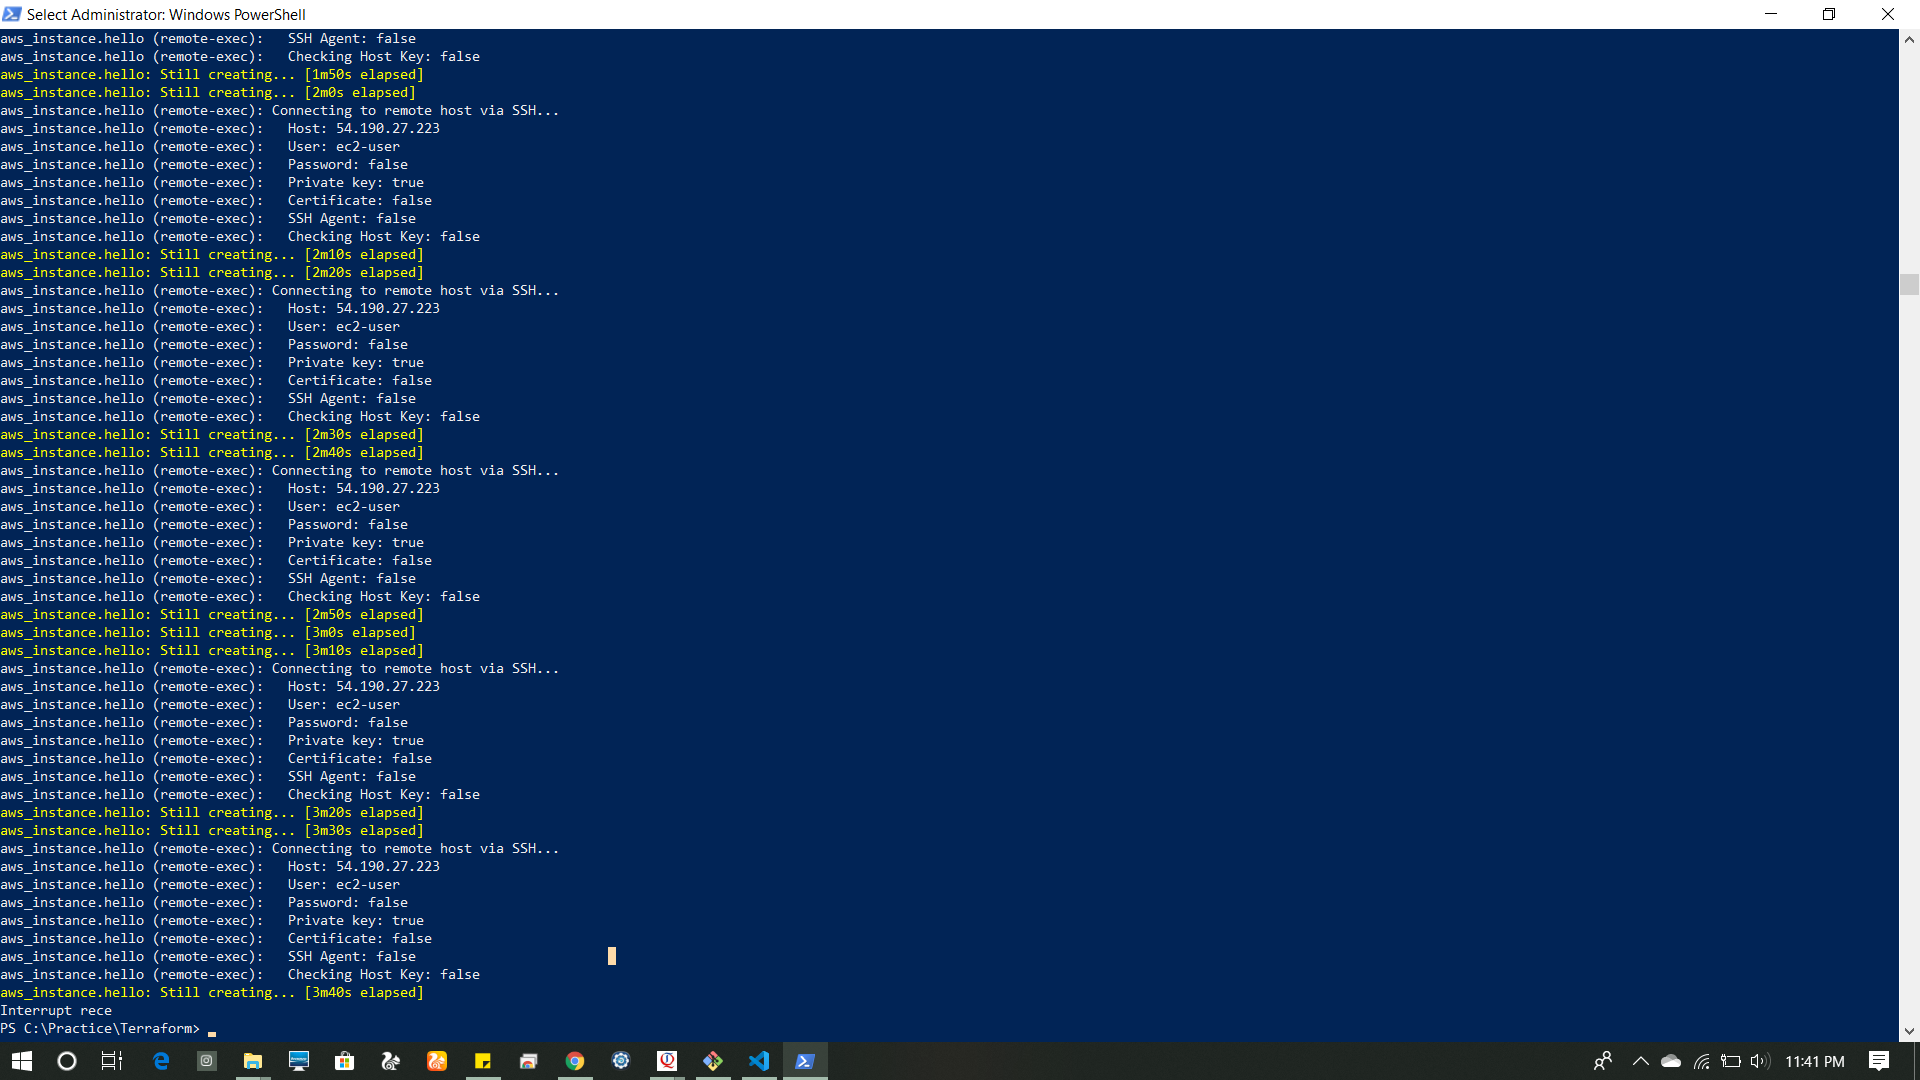Viewport: 1920px width, 1080px height.
Task: Open Microsoft Store taskbar icon
Action: pyautogui.click(x=345, y=1061)
